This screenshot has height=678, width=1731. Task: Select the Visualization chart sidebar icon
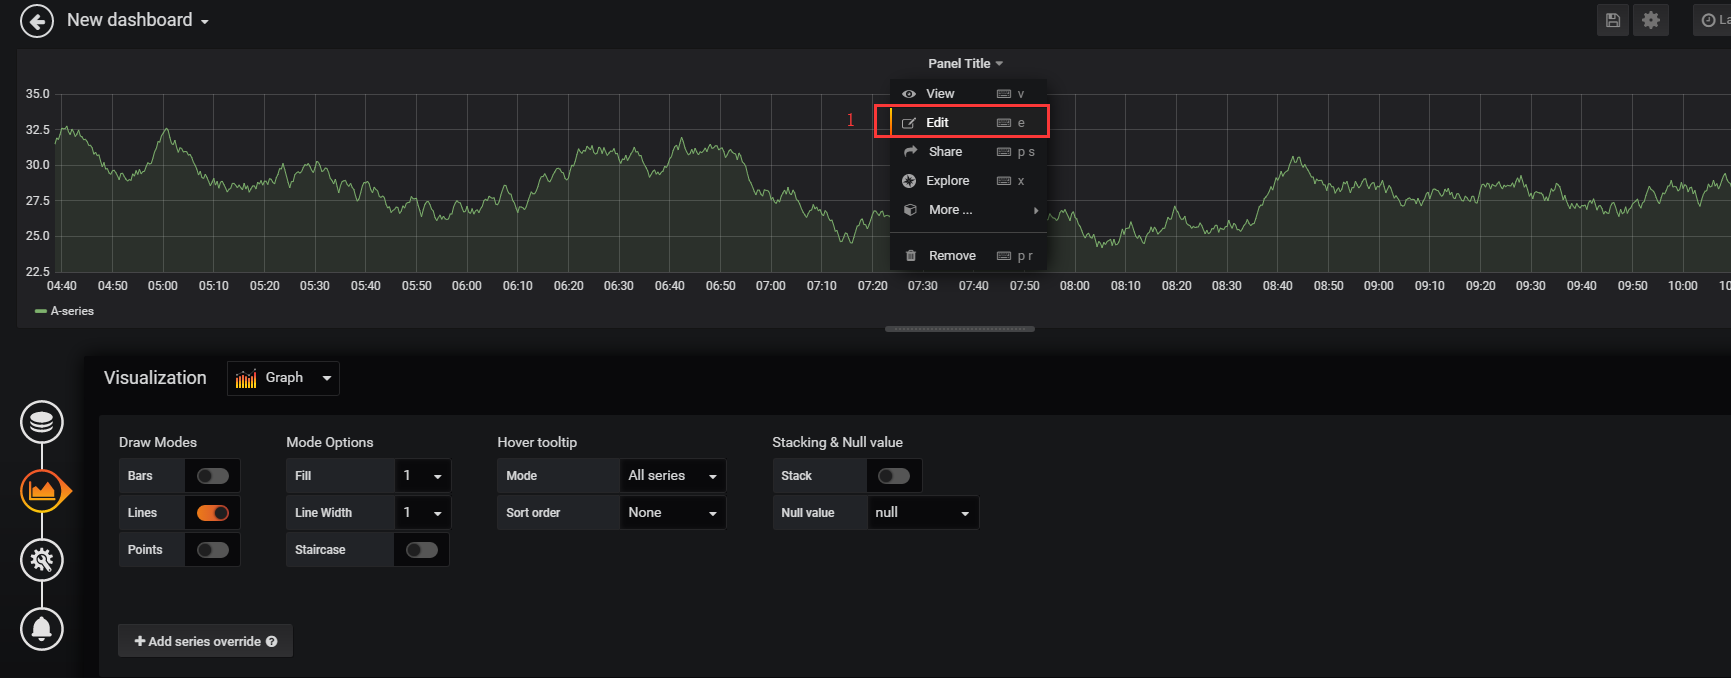click(42, 491)
